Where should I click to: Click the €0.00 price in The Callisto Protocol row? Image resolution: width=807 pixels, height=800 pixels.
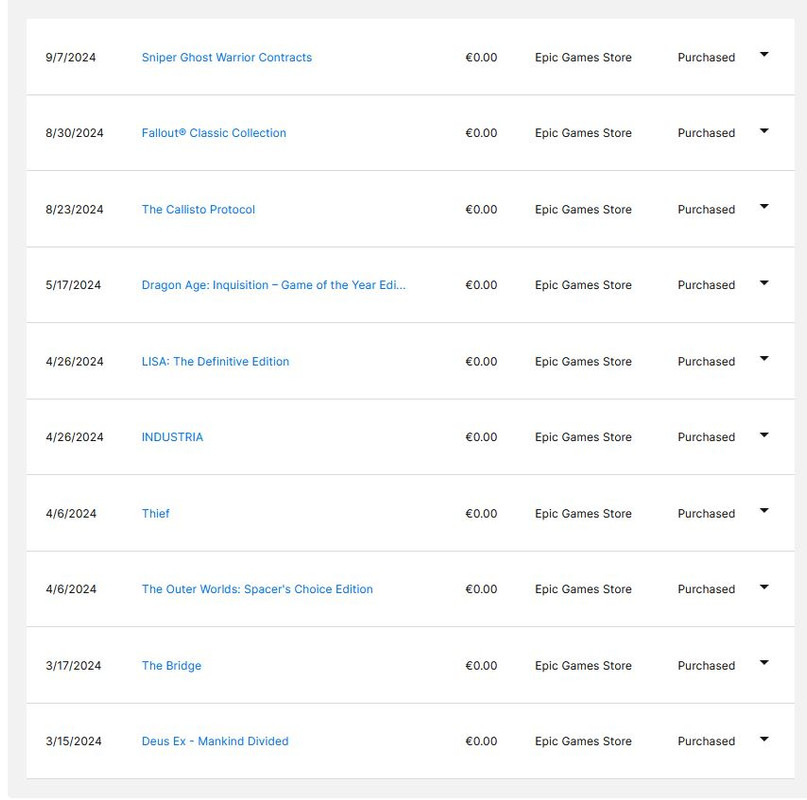[481, 209]
